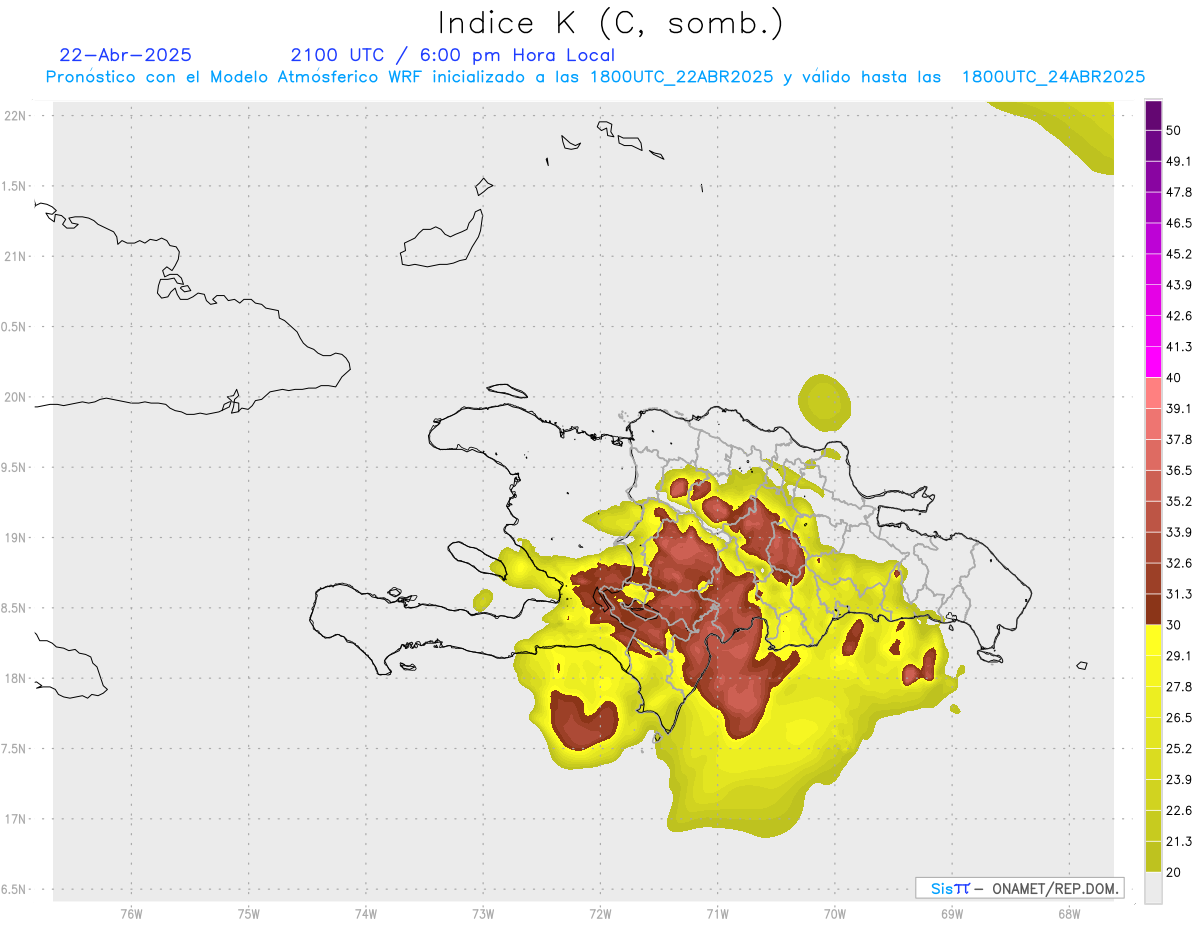The width and height of the screenshot is (1200, 927).
Task: Click the legend value '49.1'
Action: tap(1179, 161)
